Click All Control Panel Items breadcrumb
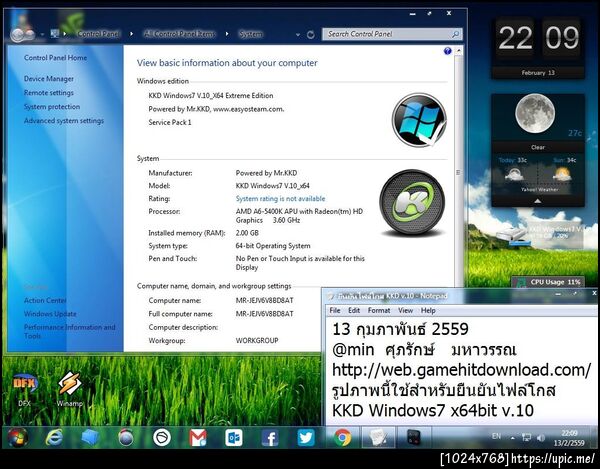The height and width of the screenshot is (469, 600). [180, 34]
